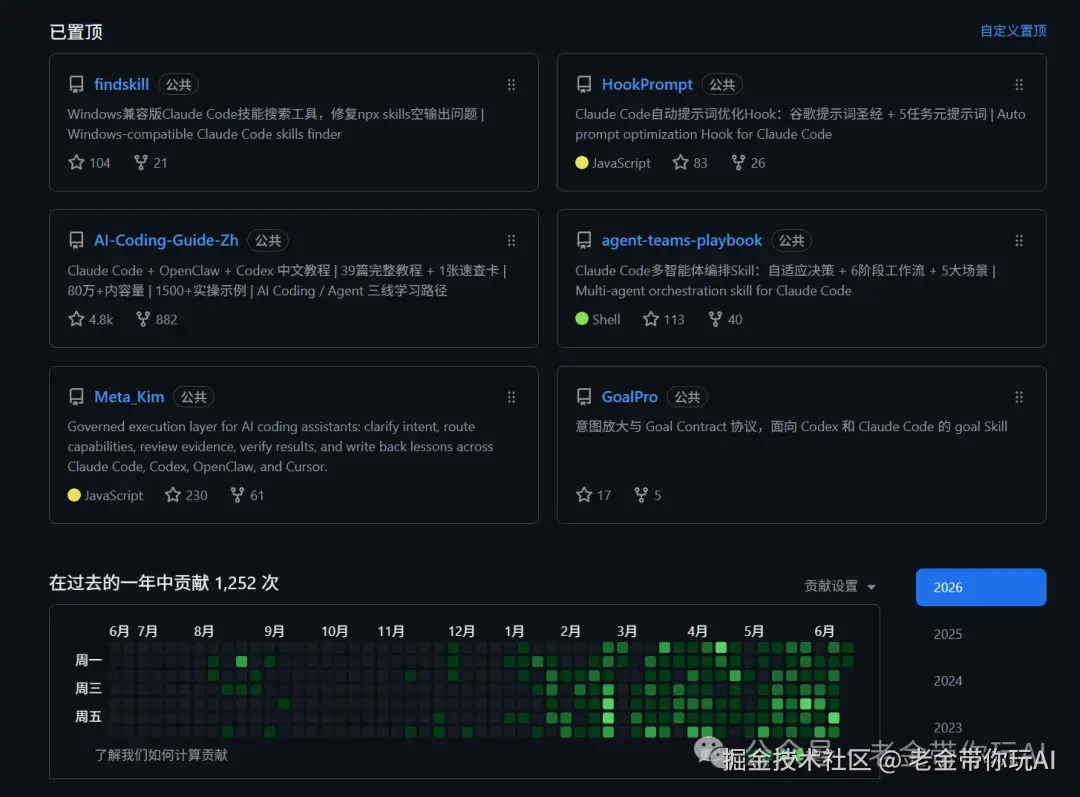
Task: View findskill's 104 stargazers
Action: [89, 163]
